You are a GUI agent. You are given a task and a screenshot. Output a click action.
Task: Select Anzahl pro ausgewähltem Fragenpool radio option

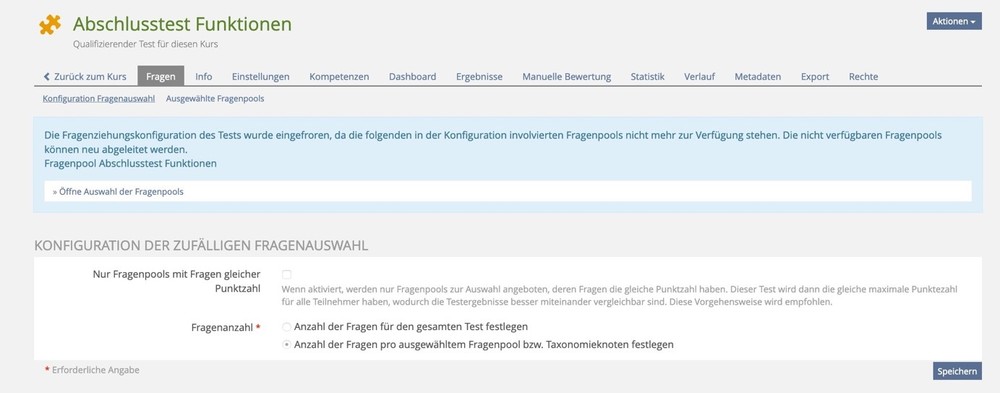coord(286,345)
